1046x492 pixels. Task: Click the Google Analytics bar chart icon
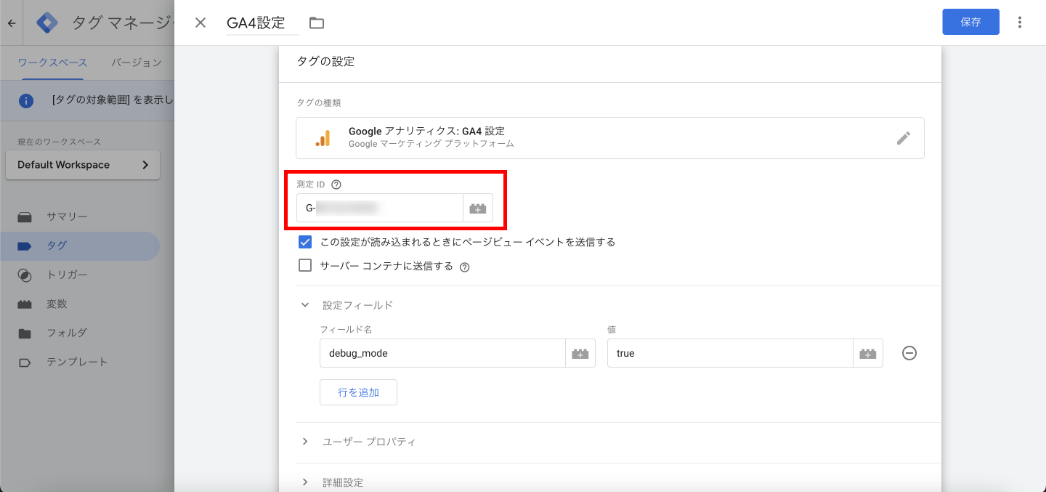click(323, 138)
